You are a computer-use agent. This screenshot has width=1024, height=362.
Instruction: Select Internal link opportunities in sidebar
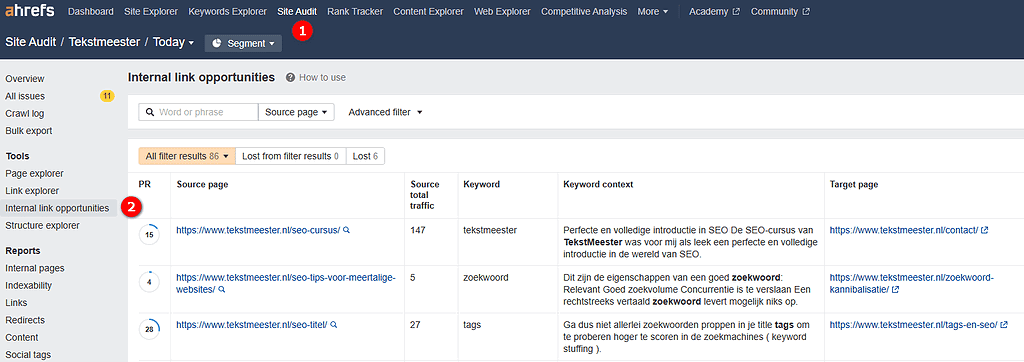[57, 208]
